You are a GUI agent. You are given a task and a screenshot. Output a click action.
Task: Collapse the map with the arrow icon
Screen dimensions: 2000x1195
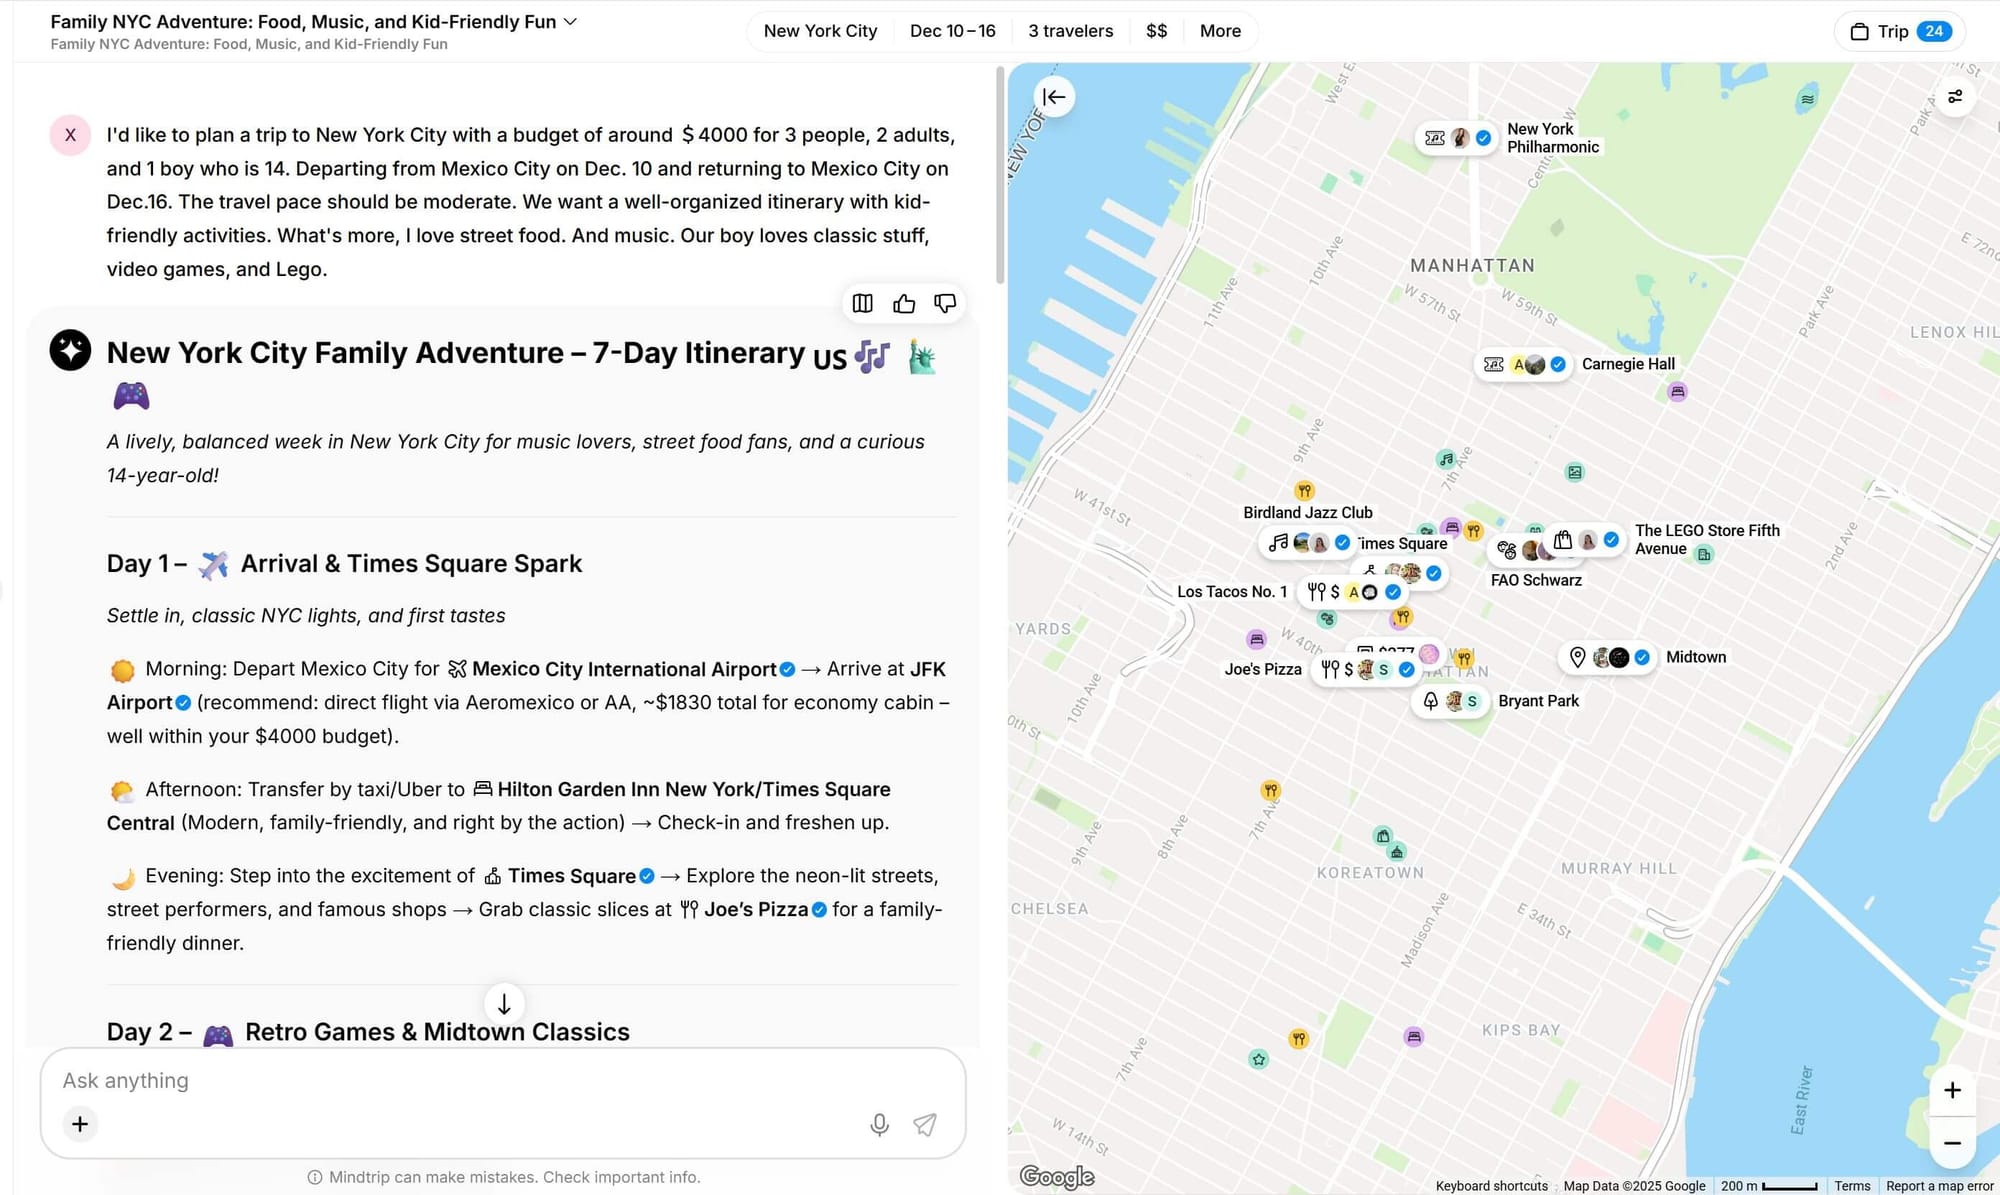click(x=1054, y=97)
